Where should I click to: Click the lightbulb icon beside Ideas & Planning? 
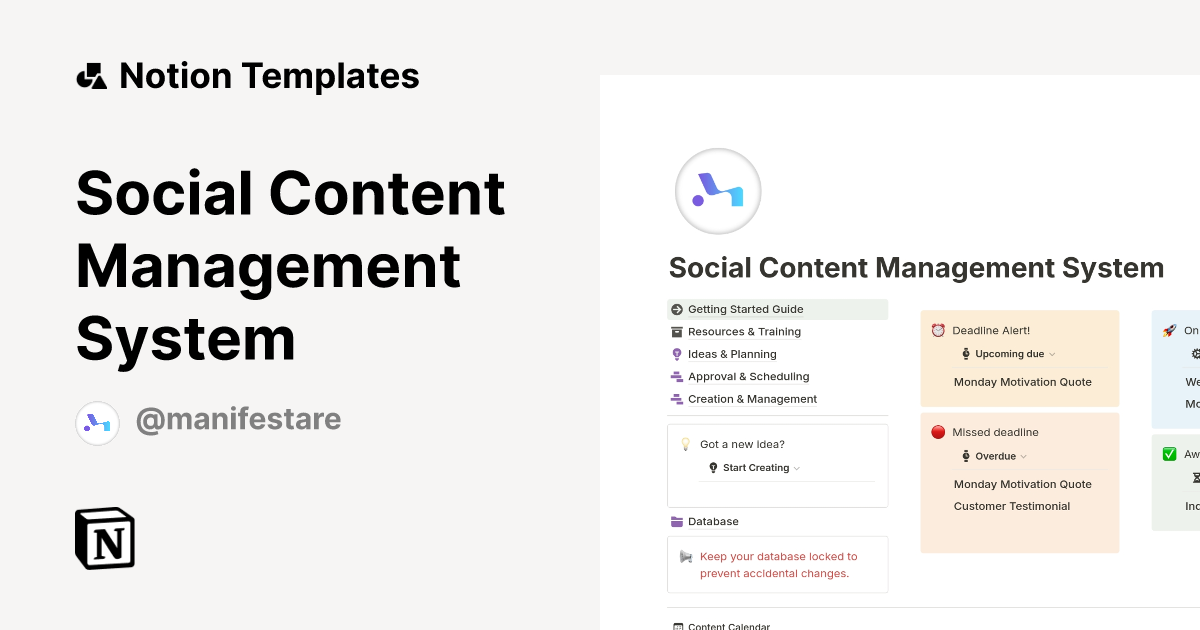click(x=677, y=354)
